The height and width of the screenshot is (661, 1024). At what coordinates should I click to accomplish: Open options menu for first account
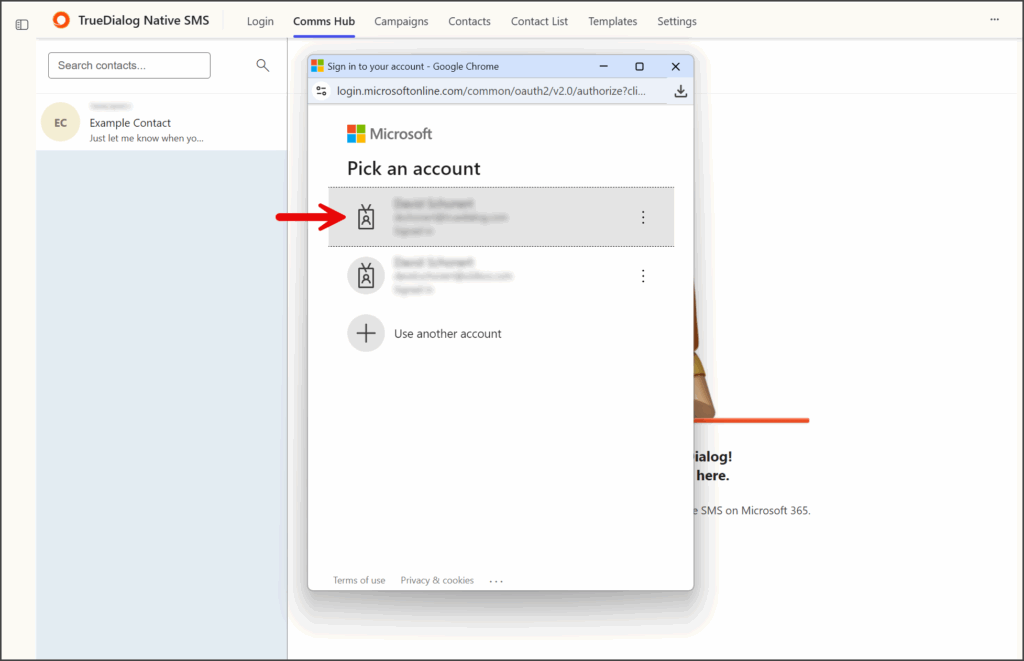[x=643, y=218]
